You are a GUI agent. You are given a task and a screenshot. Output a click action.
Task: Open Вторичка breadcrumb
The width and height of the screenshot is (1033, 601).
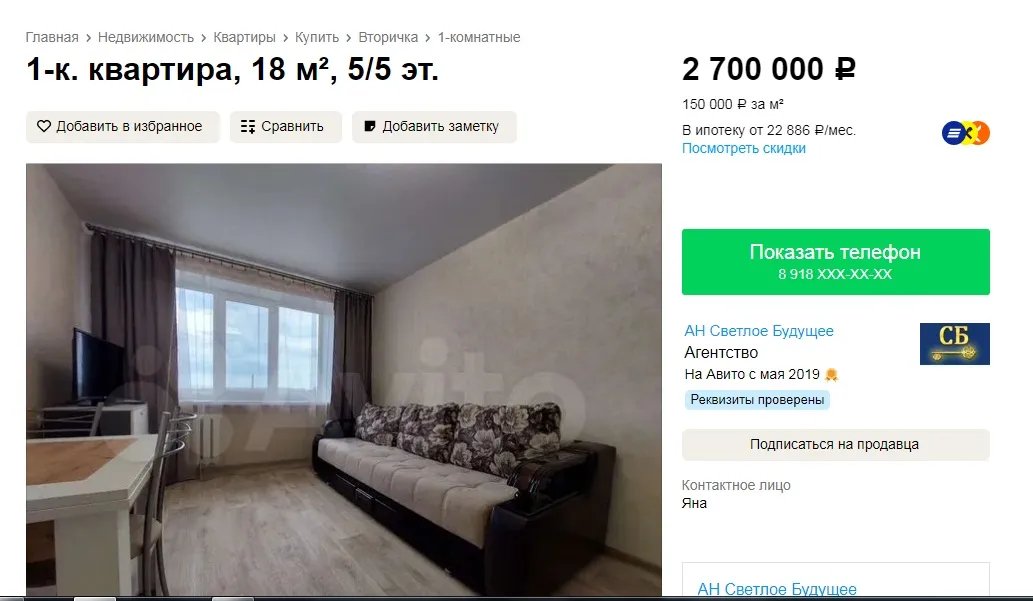click(x=388, y=38)
